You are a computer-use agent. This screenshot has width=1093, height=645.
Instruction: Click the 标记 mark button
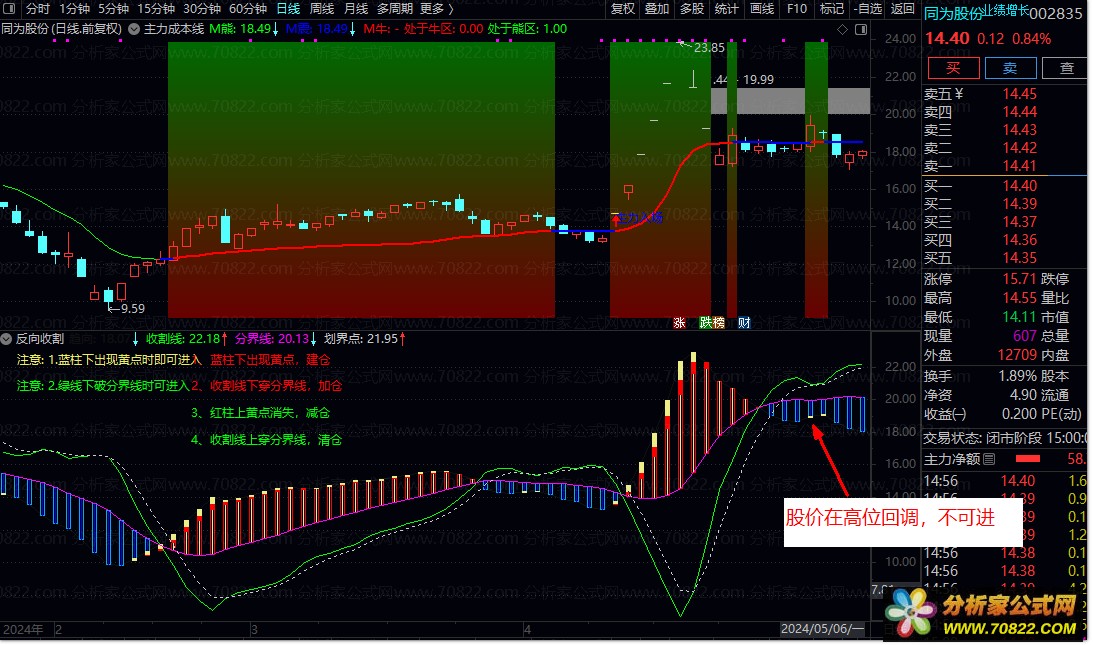[832, 9]
